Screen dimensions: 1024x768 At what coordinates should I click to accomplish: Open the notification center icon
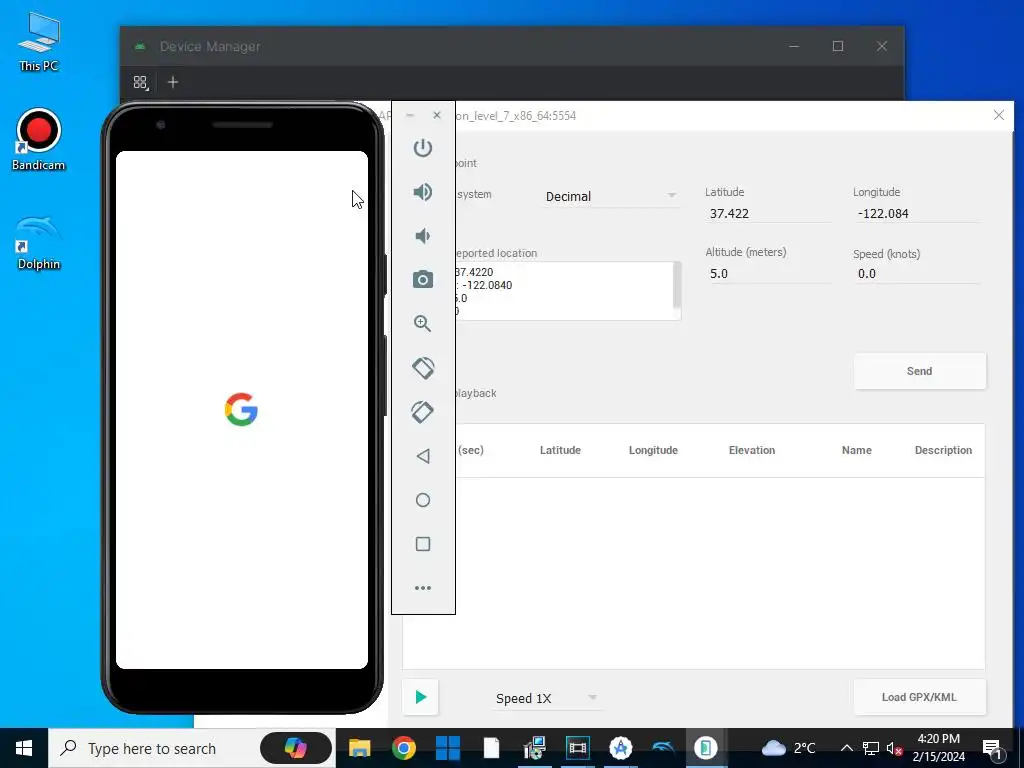click(x=993, y=748)
